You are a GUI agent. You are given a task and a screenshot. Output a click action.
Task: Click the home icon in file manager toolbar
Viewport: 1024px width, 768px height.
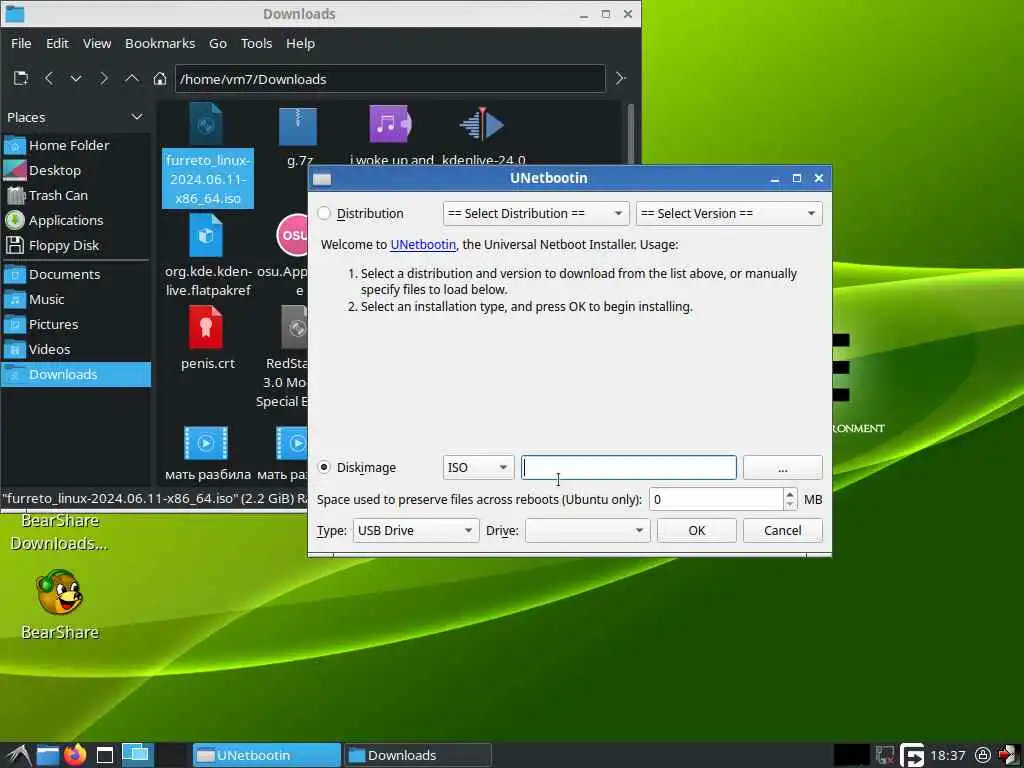tap(160, 78)
